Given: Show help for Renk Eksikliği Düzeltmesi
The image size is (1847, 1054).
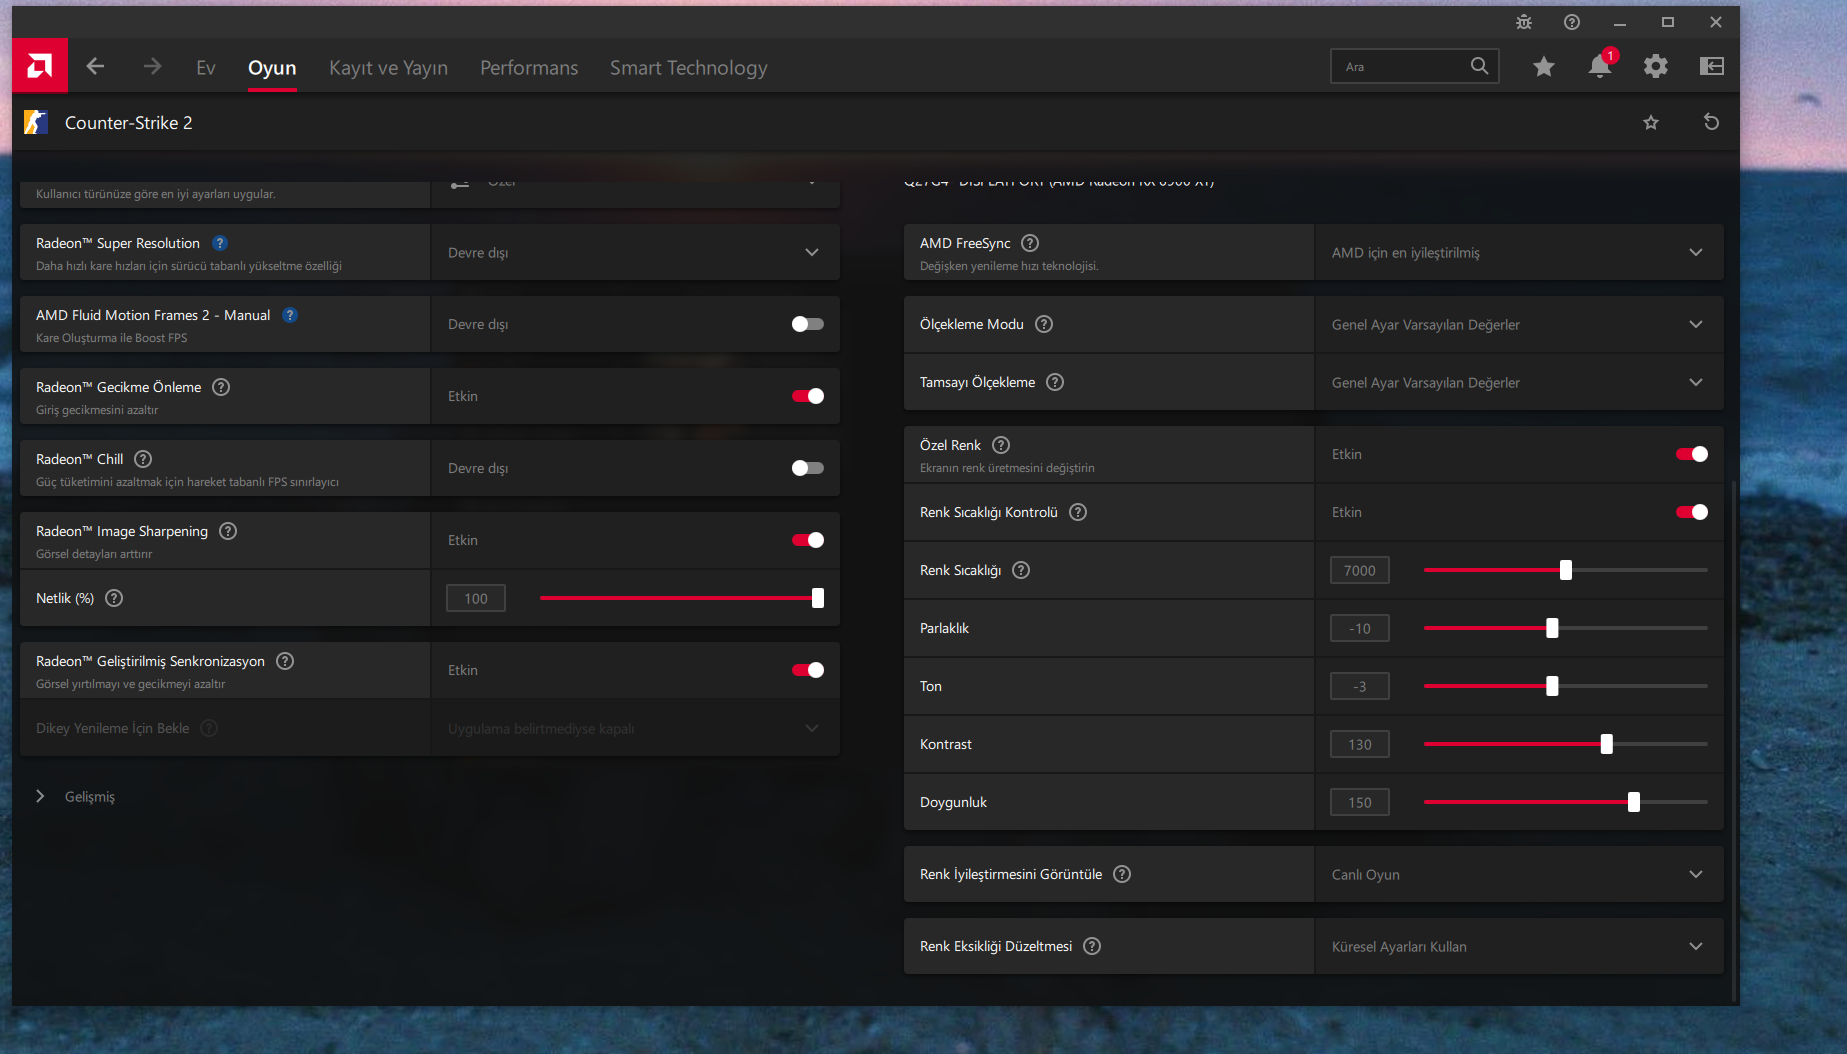Looking at the screenshot, I should point(1092,946).
